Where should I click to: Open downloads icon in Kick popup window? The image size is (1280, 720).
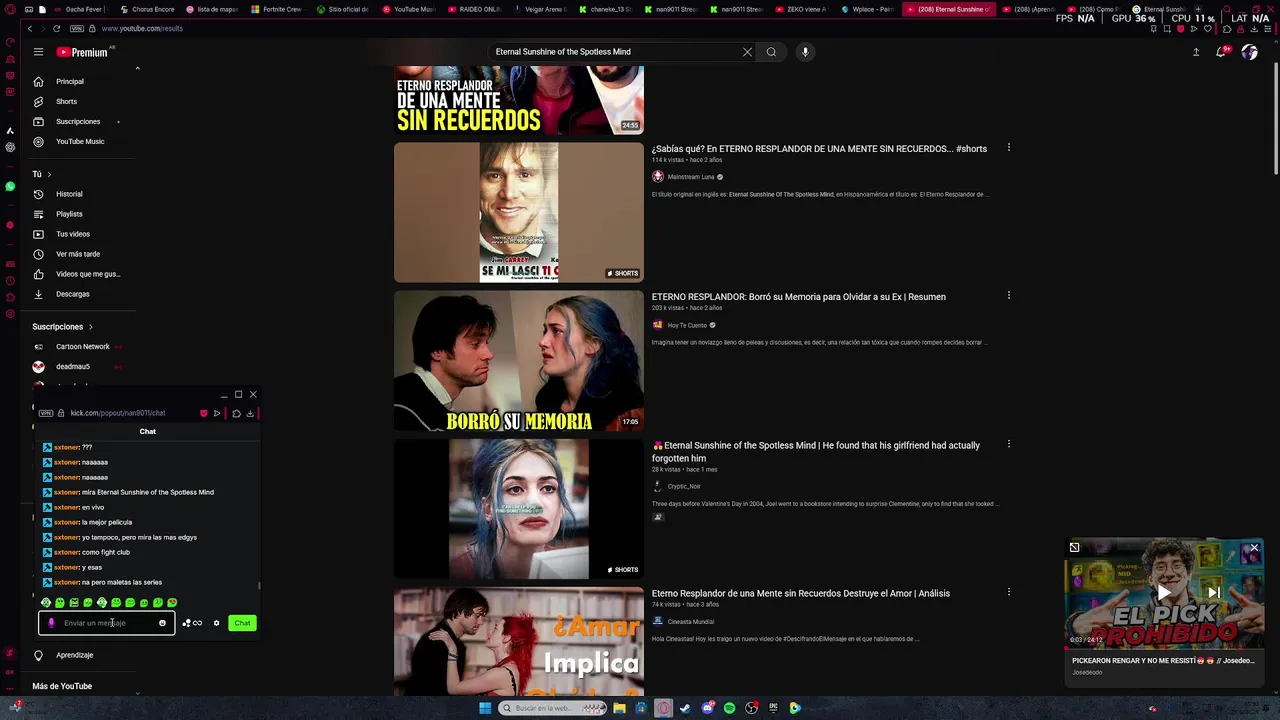pos(250,413)
